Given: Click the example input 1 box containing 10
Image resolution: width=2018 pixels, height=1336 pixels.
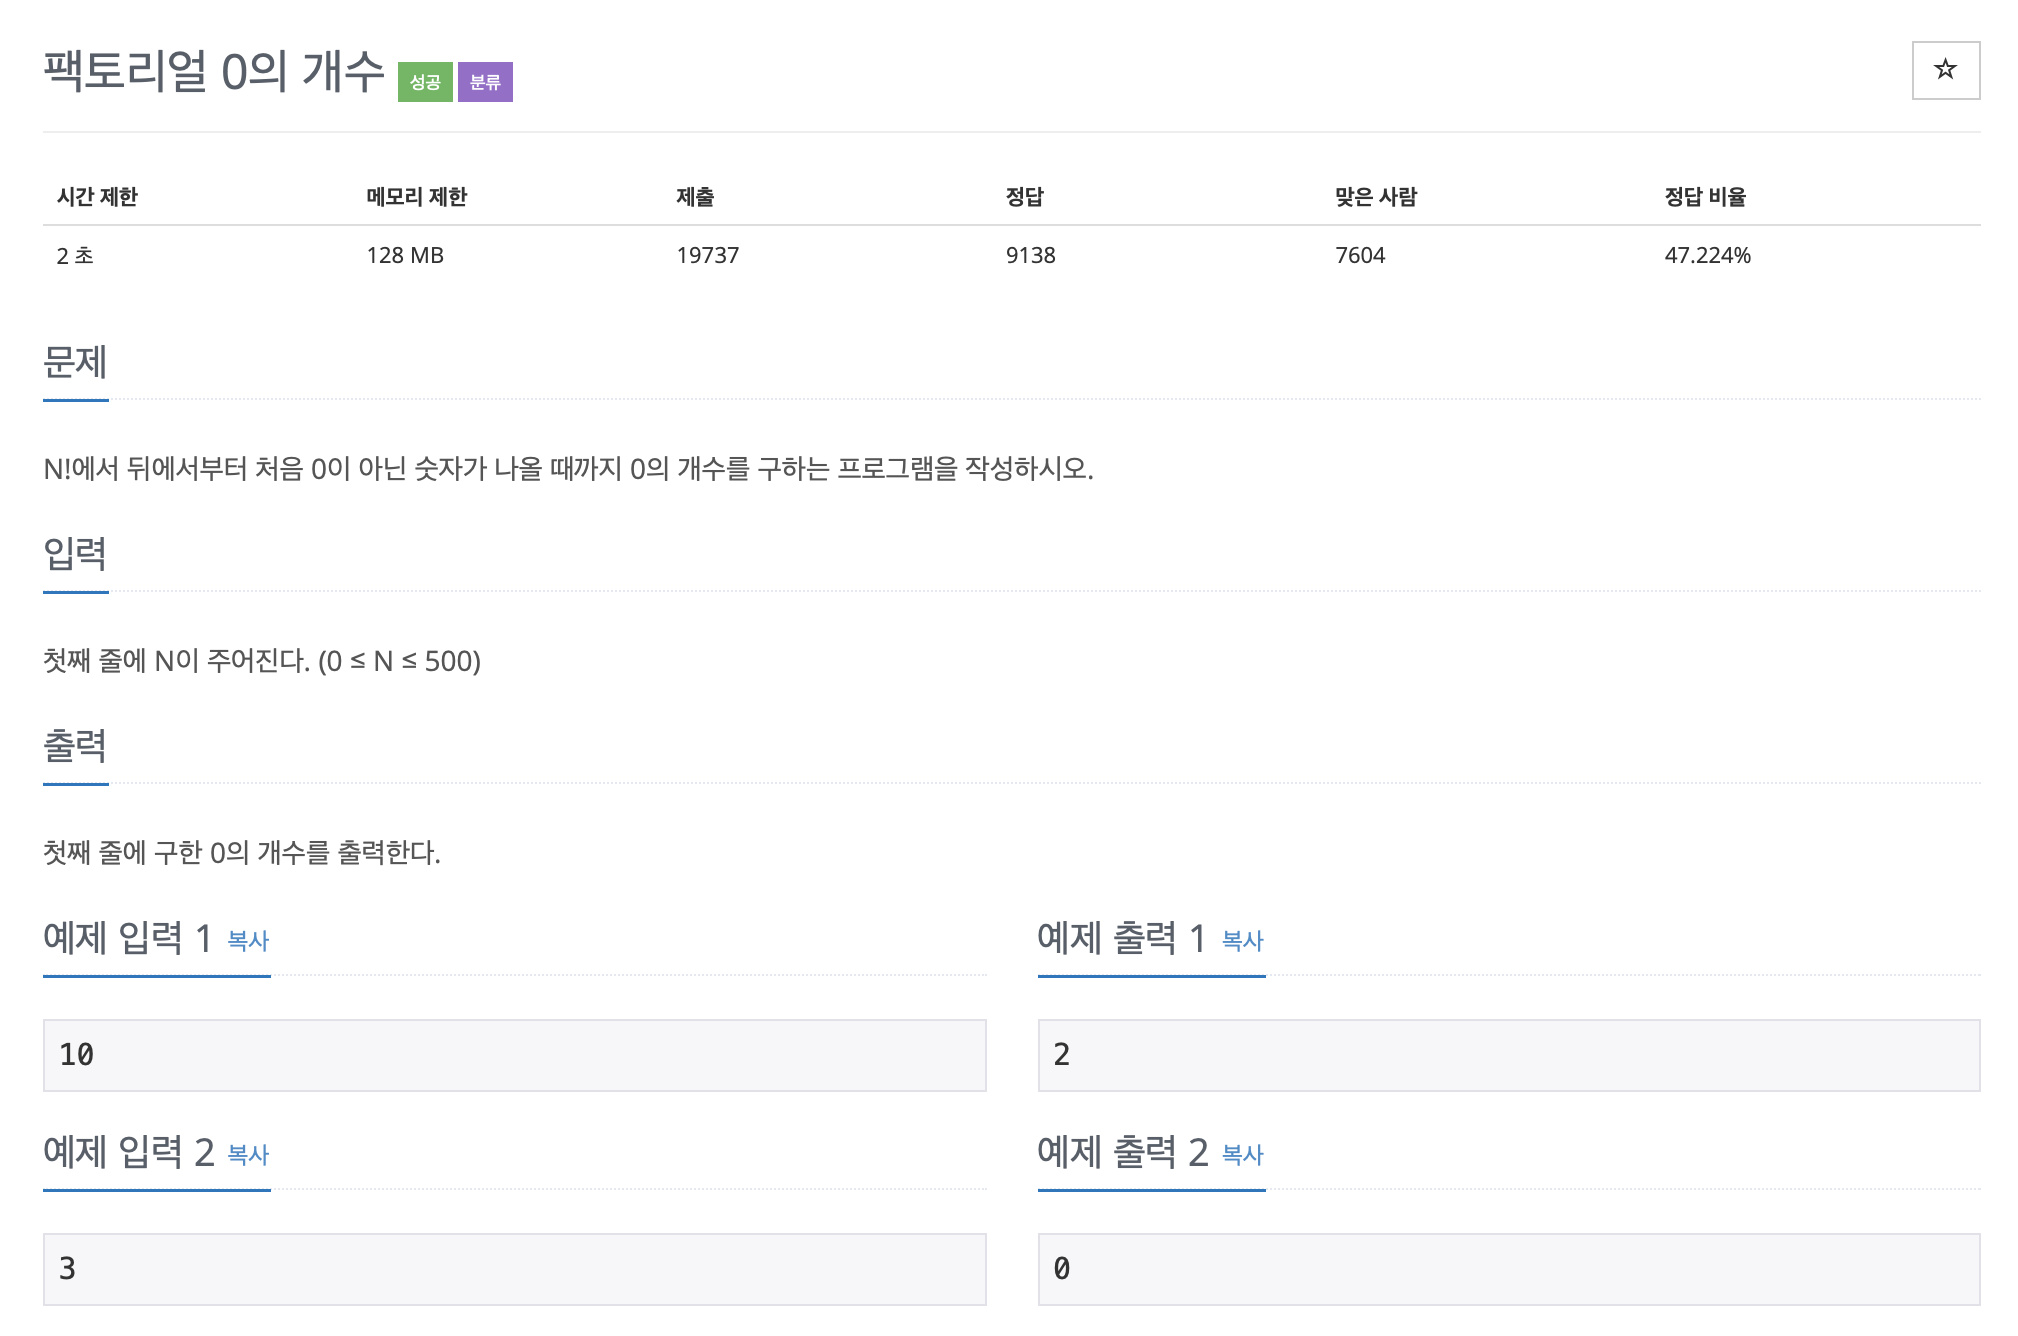Looking at the screenshot, I should (514, 1055).
